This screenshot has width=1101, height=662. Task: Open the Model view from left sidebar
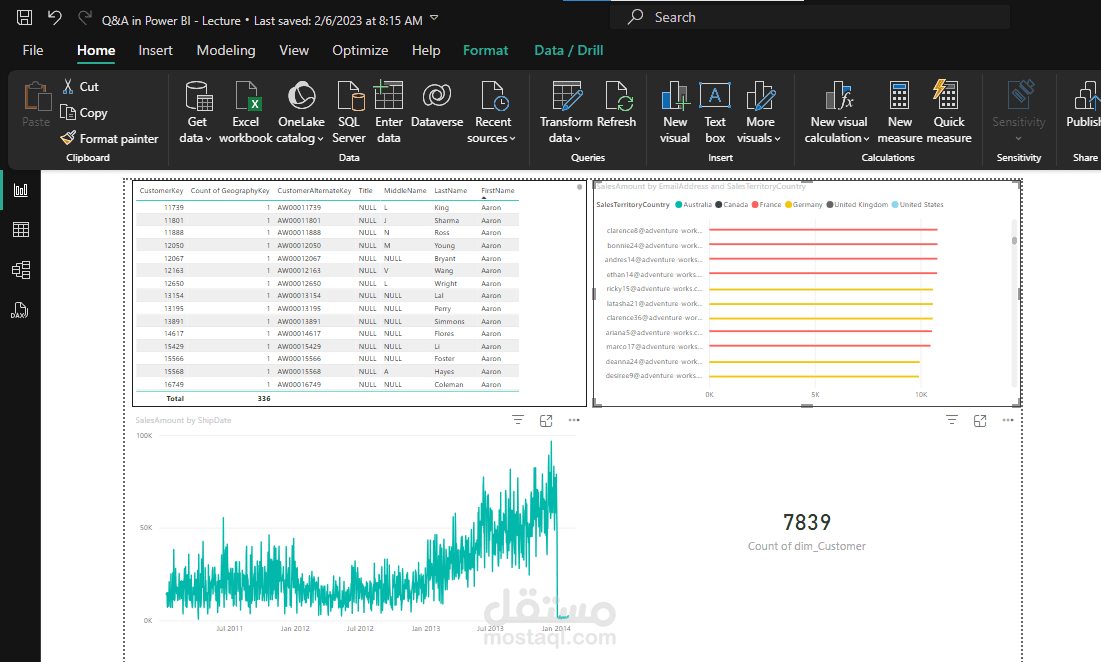20,270
